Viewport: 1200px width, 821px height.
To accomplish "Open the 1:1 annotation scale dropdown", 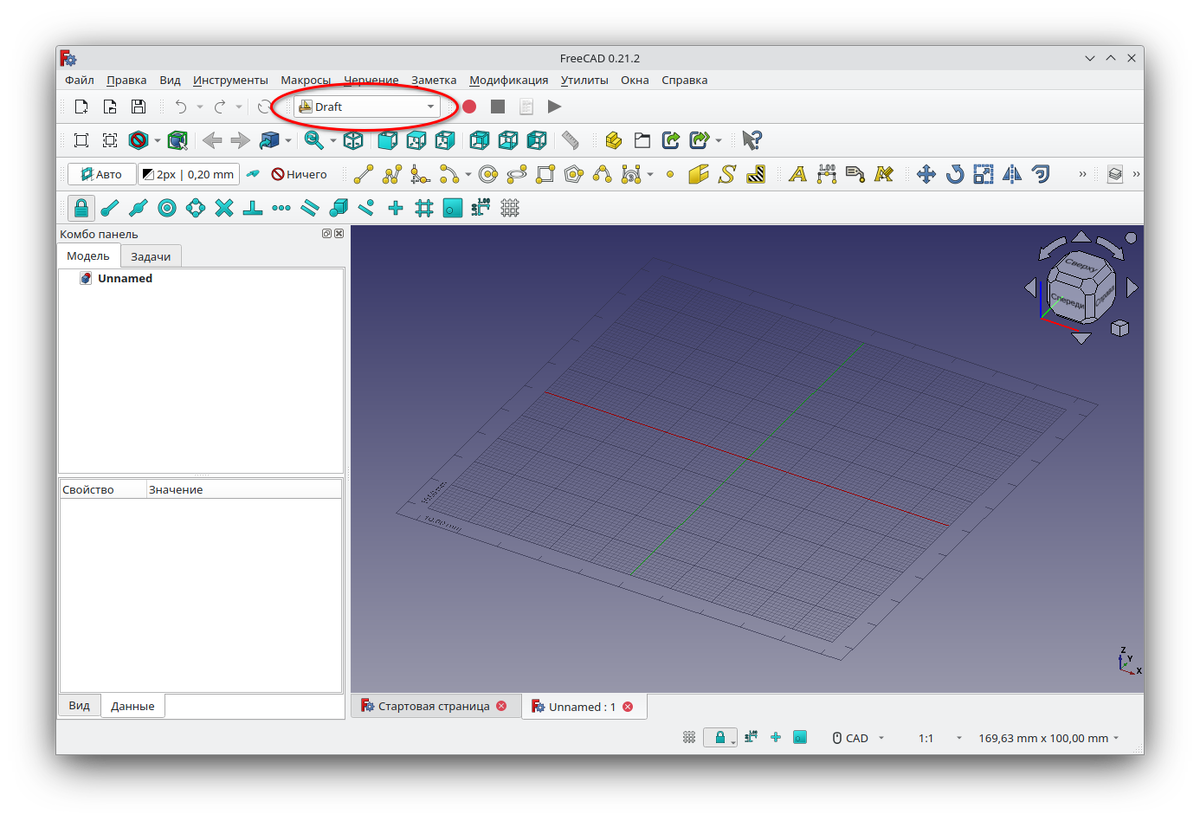I will click(x=940, y=738).
